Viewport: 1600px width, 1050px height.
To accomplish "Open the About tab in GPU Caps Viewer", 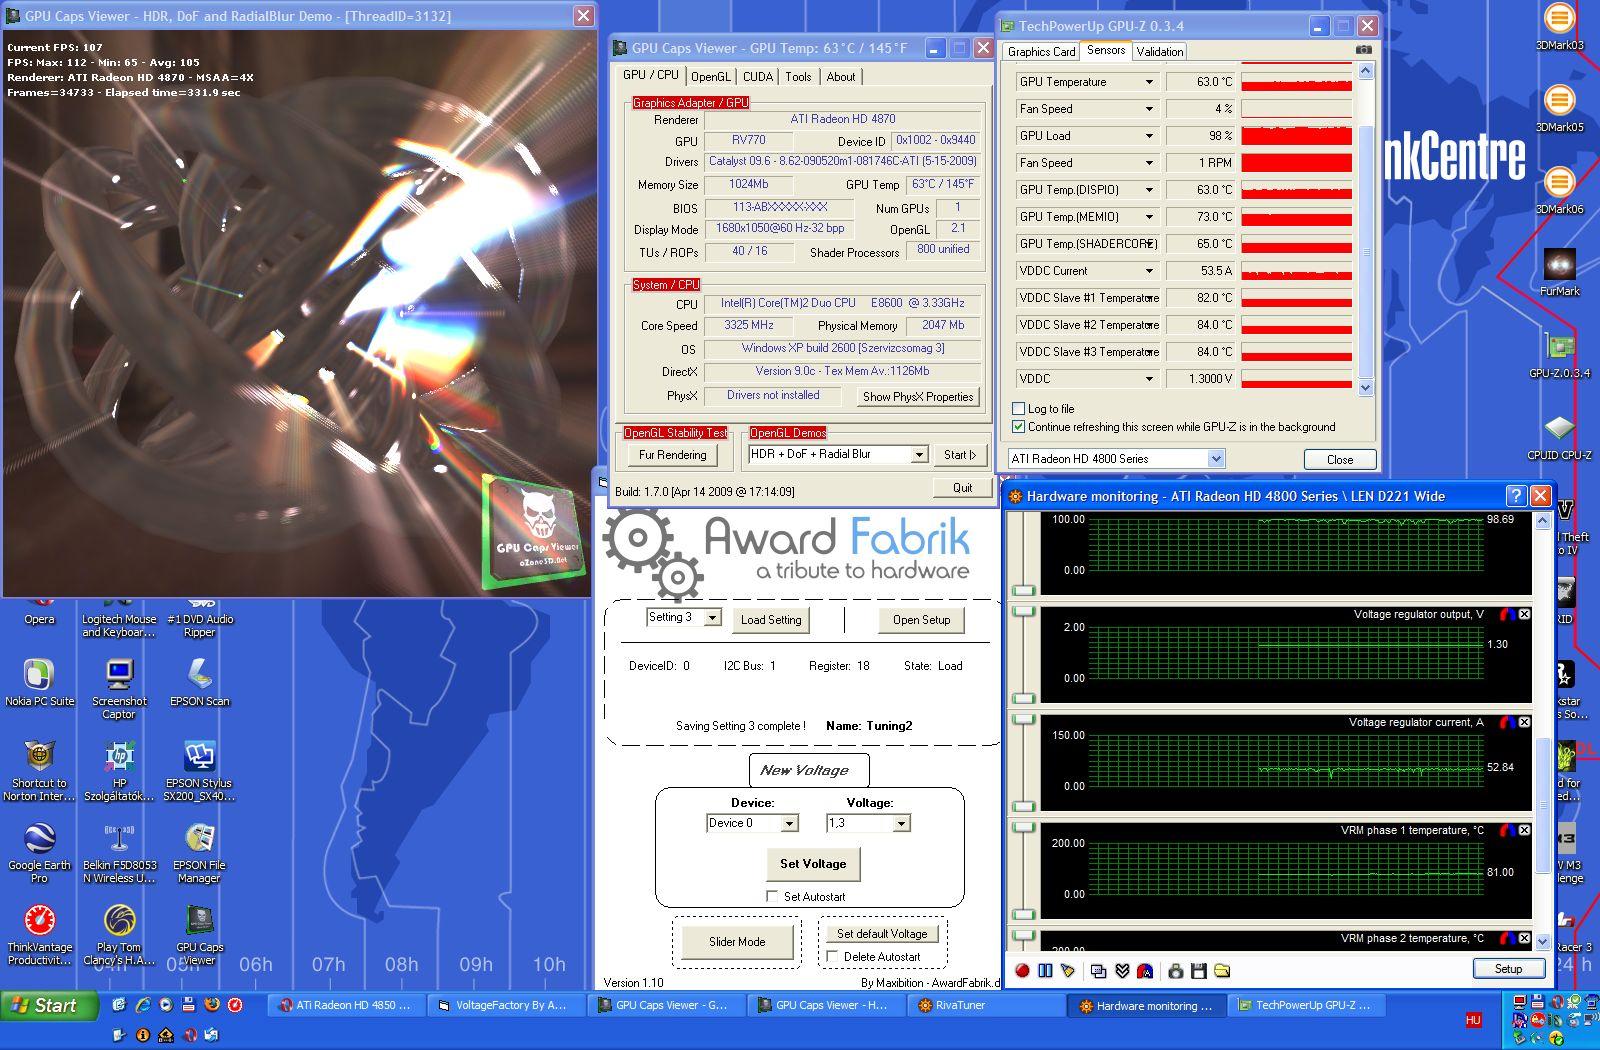I will pyautogui.click(x=841, y=76).
